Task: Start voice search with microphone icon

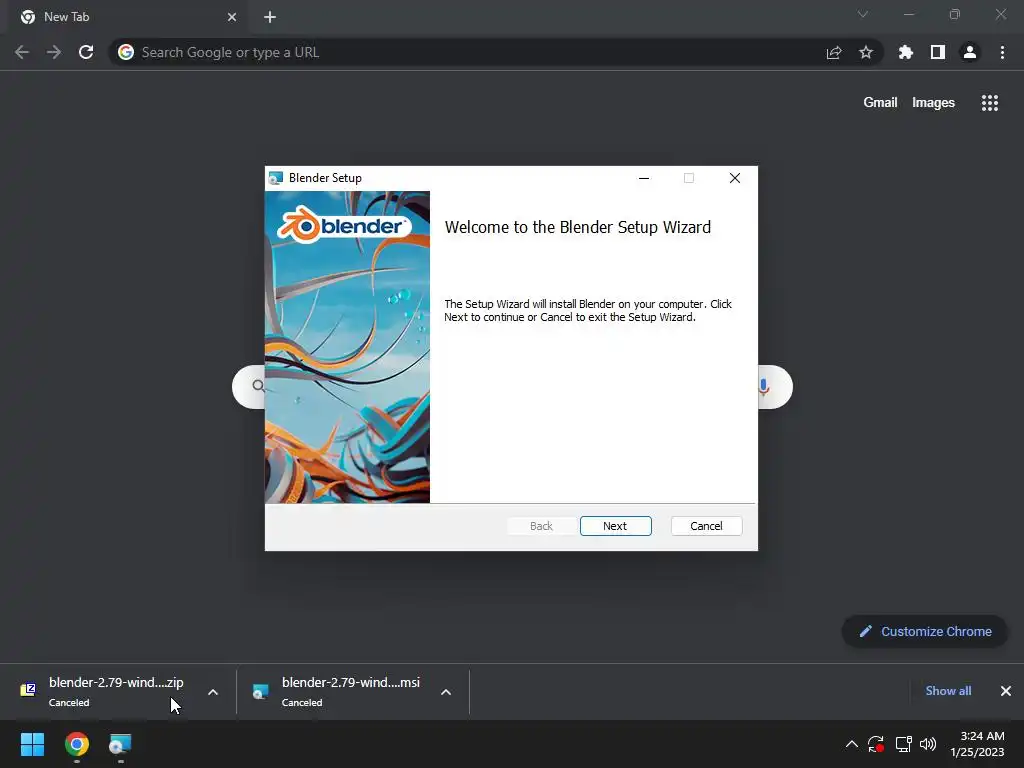Action: (x=763, y=387)
